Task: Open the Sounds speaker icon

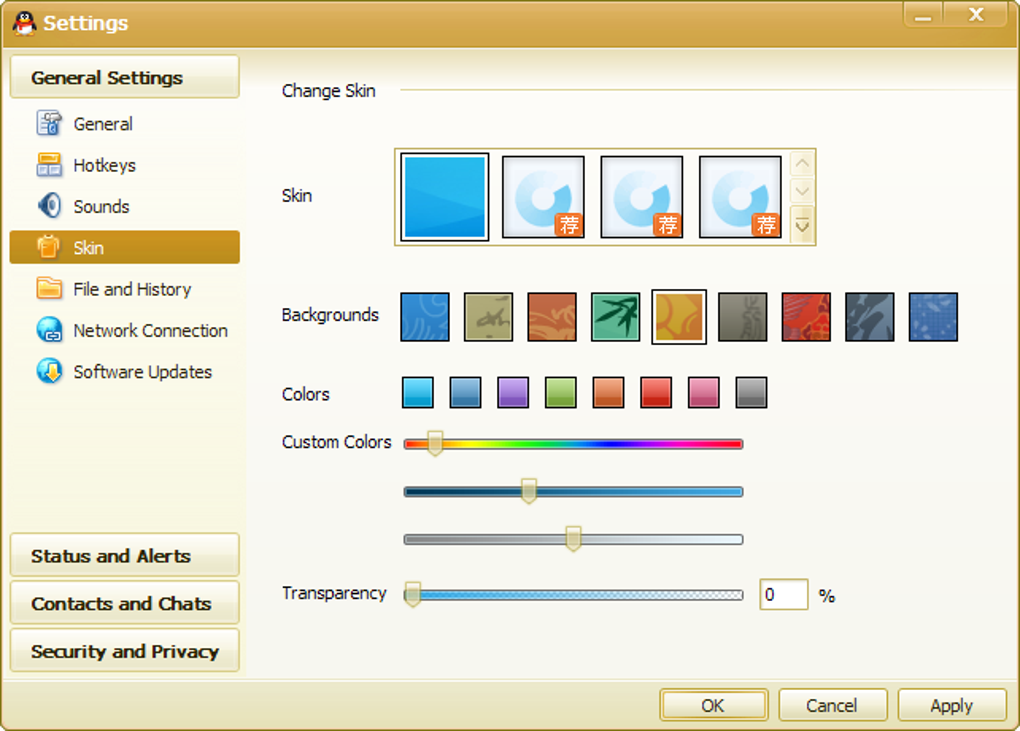Action: 49,206
